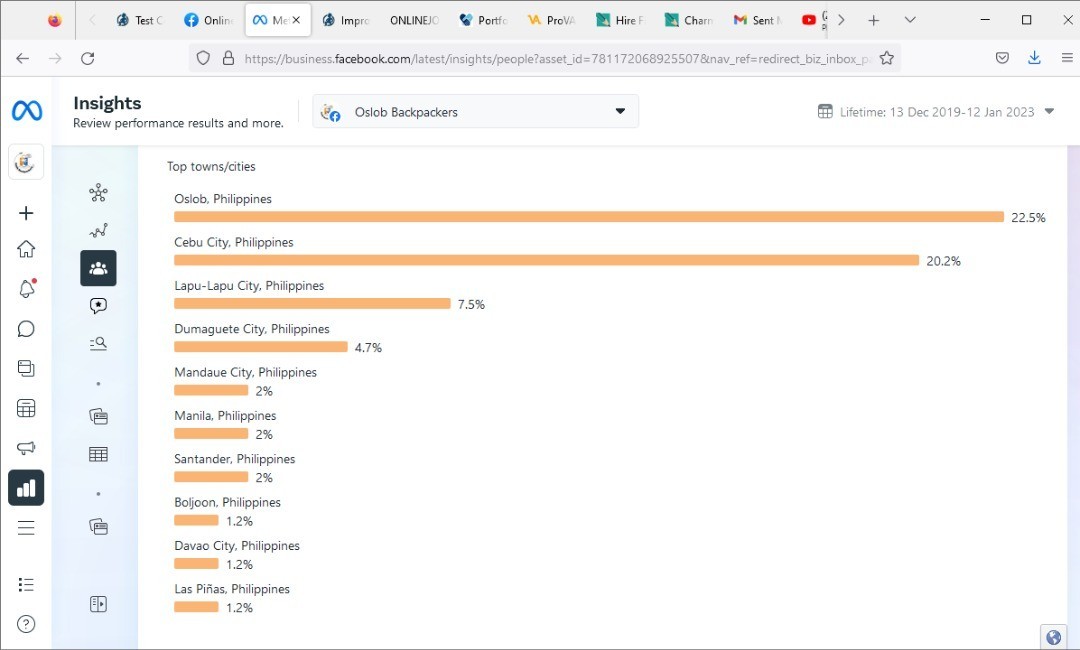Click the Insights bar chart icon
Screen dimensions: 1080x650
(x=27, y=488)
